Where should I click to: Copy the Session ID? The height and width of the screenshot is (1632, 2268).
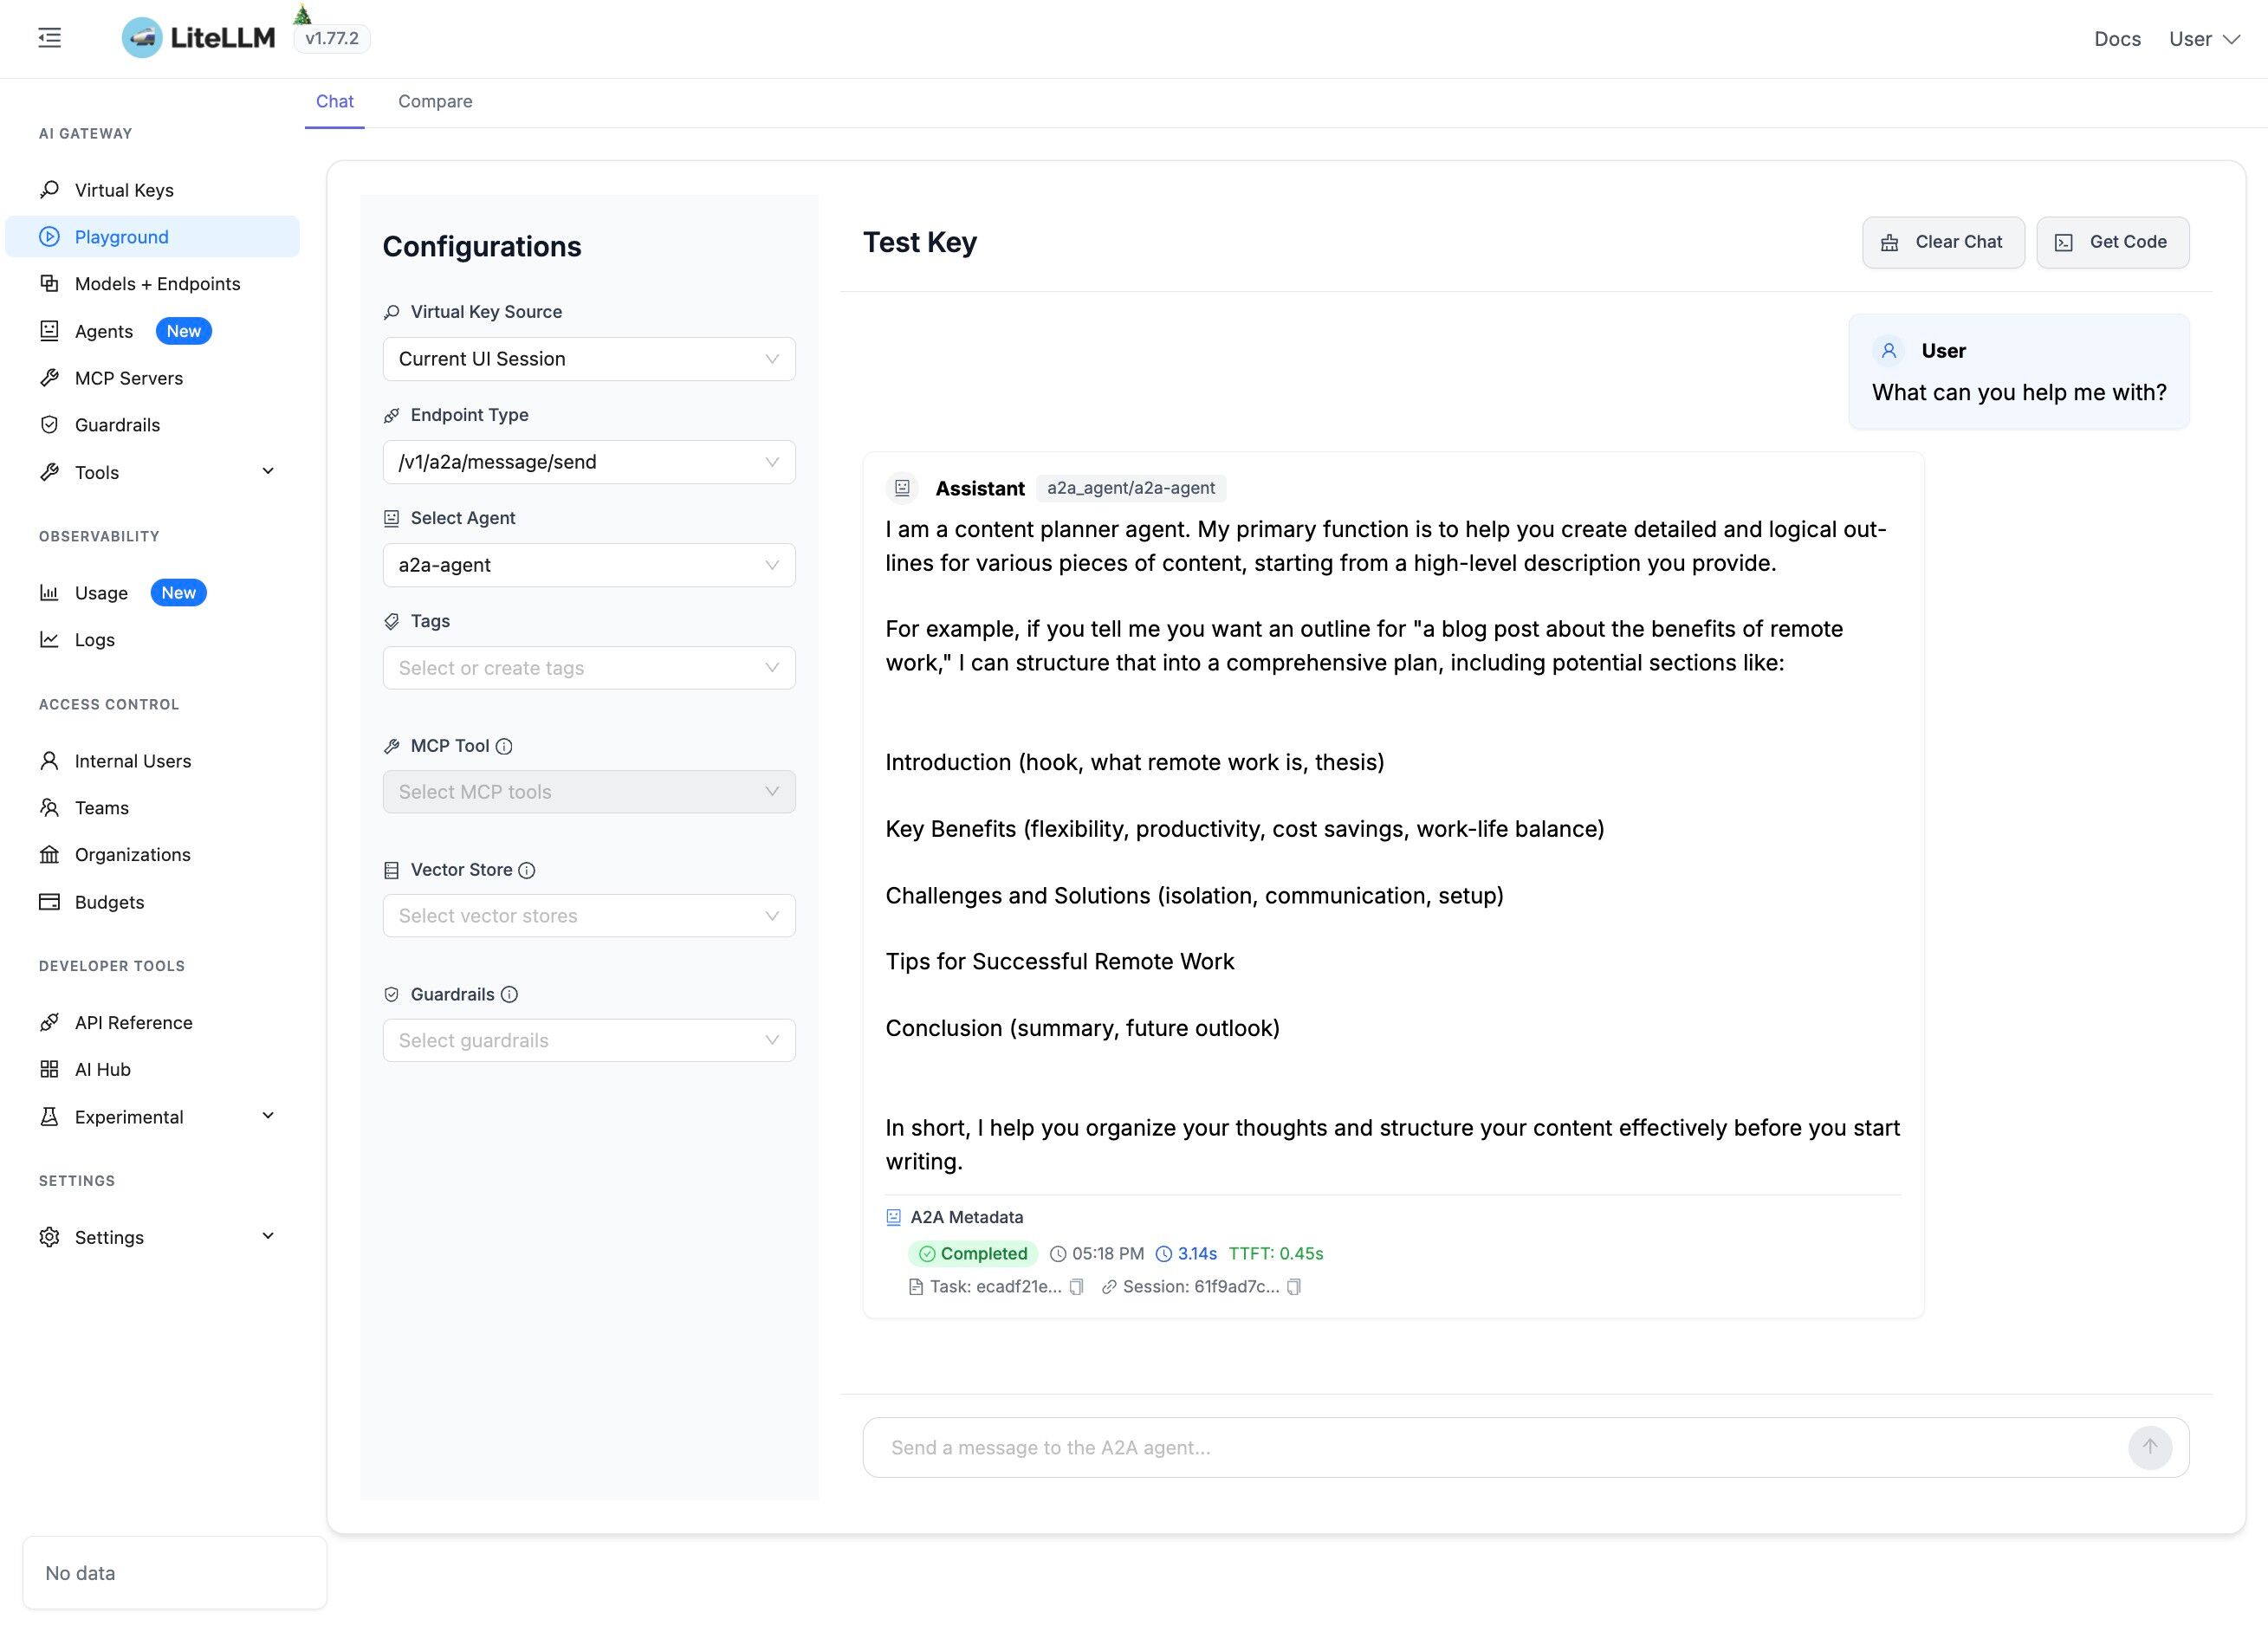pos(1293,1287)
